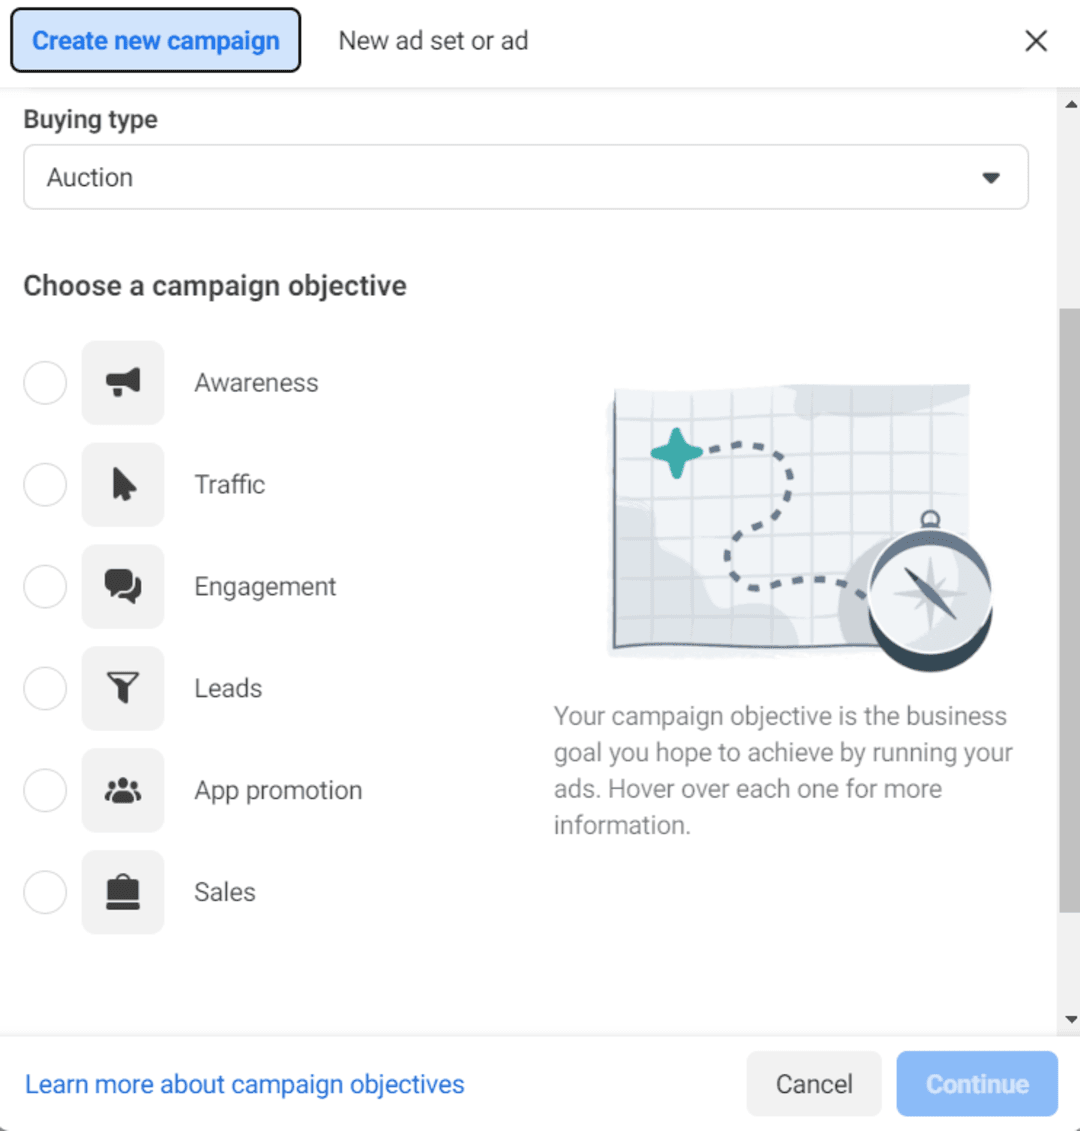The image size is (1080, 1131).
Task: Select the Sales radio button
Action: [45, 892]
